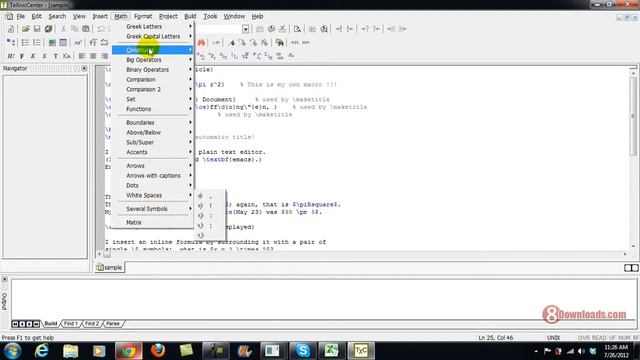
Task: Click the Cut scissors icon
Action: click(x=63, y=29)
